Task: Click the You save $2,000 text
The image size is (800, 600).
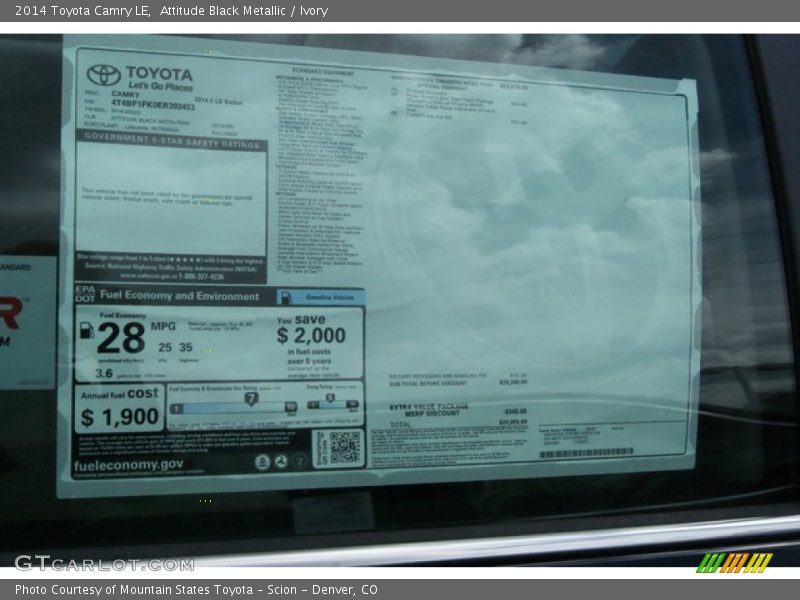Action: 311,332
